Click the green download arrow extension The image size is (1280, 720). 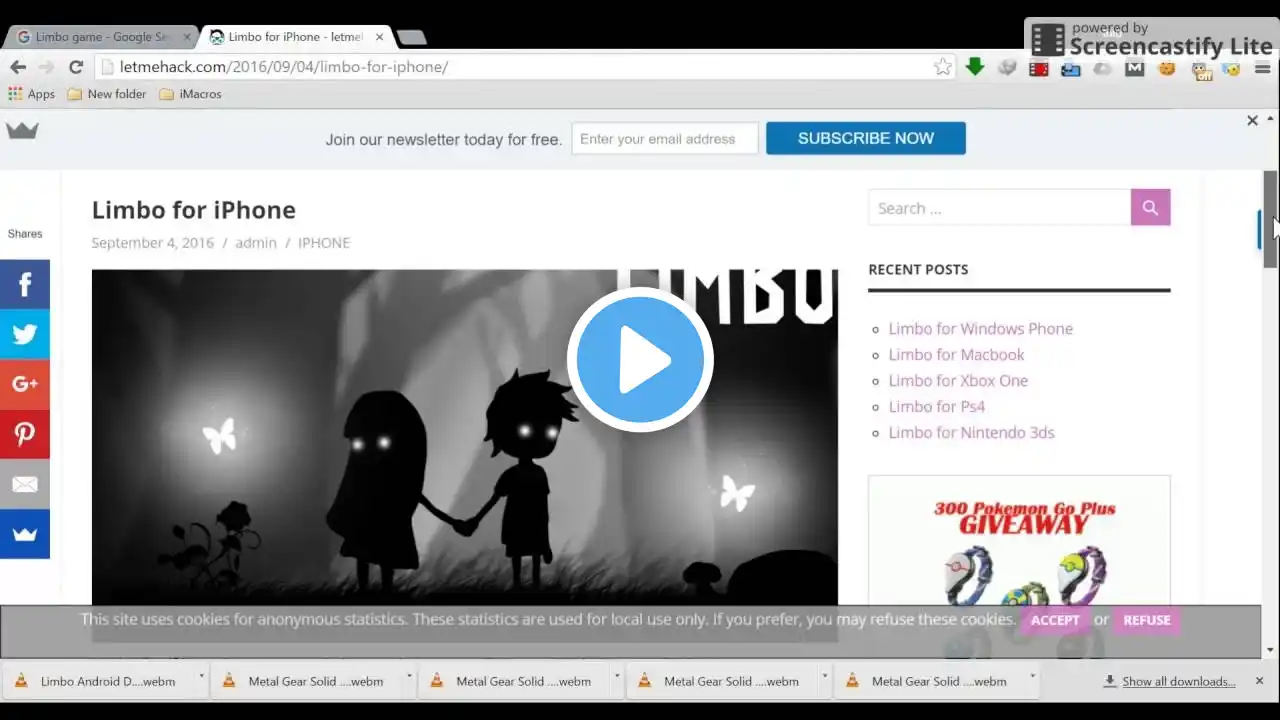pyautogui.click(x=975, y=67)
